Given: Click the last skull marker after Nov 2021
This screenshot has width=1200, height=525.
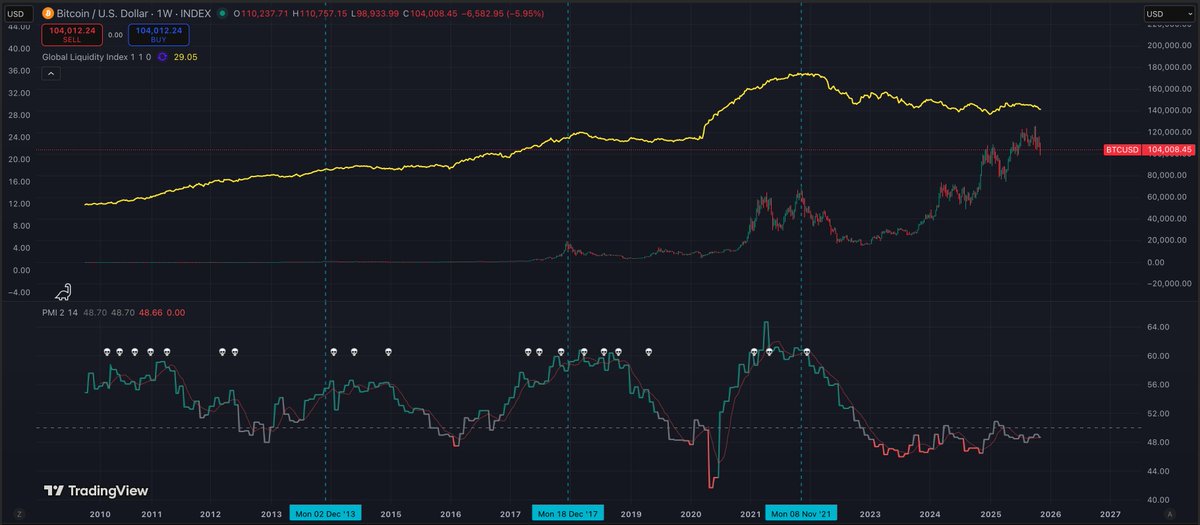Looking at the screenshot, I should pos(807,352).
